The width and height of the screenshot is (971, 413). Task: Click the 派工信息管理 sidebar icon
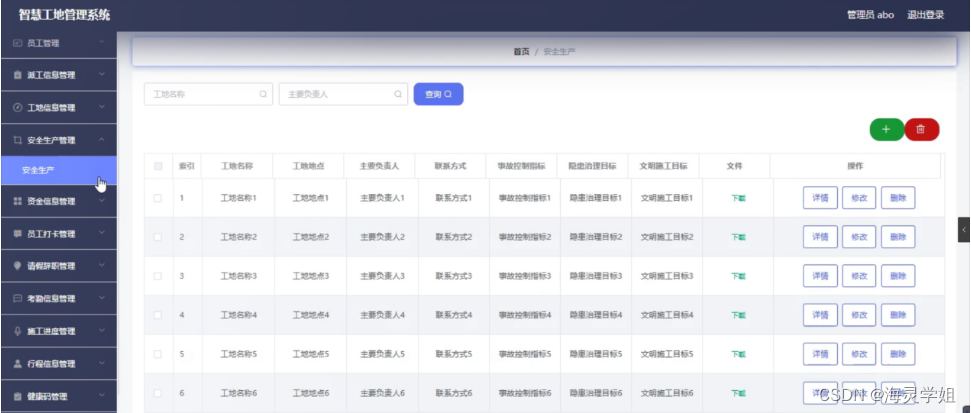click(x=17, y=75)
